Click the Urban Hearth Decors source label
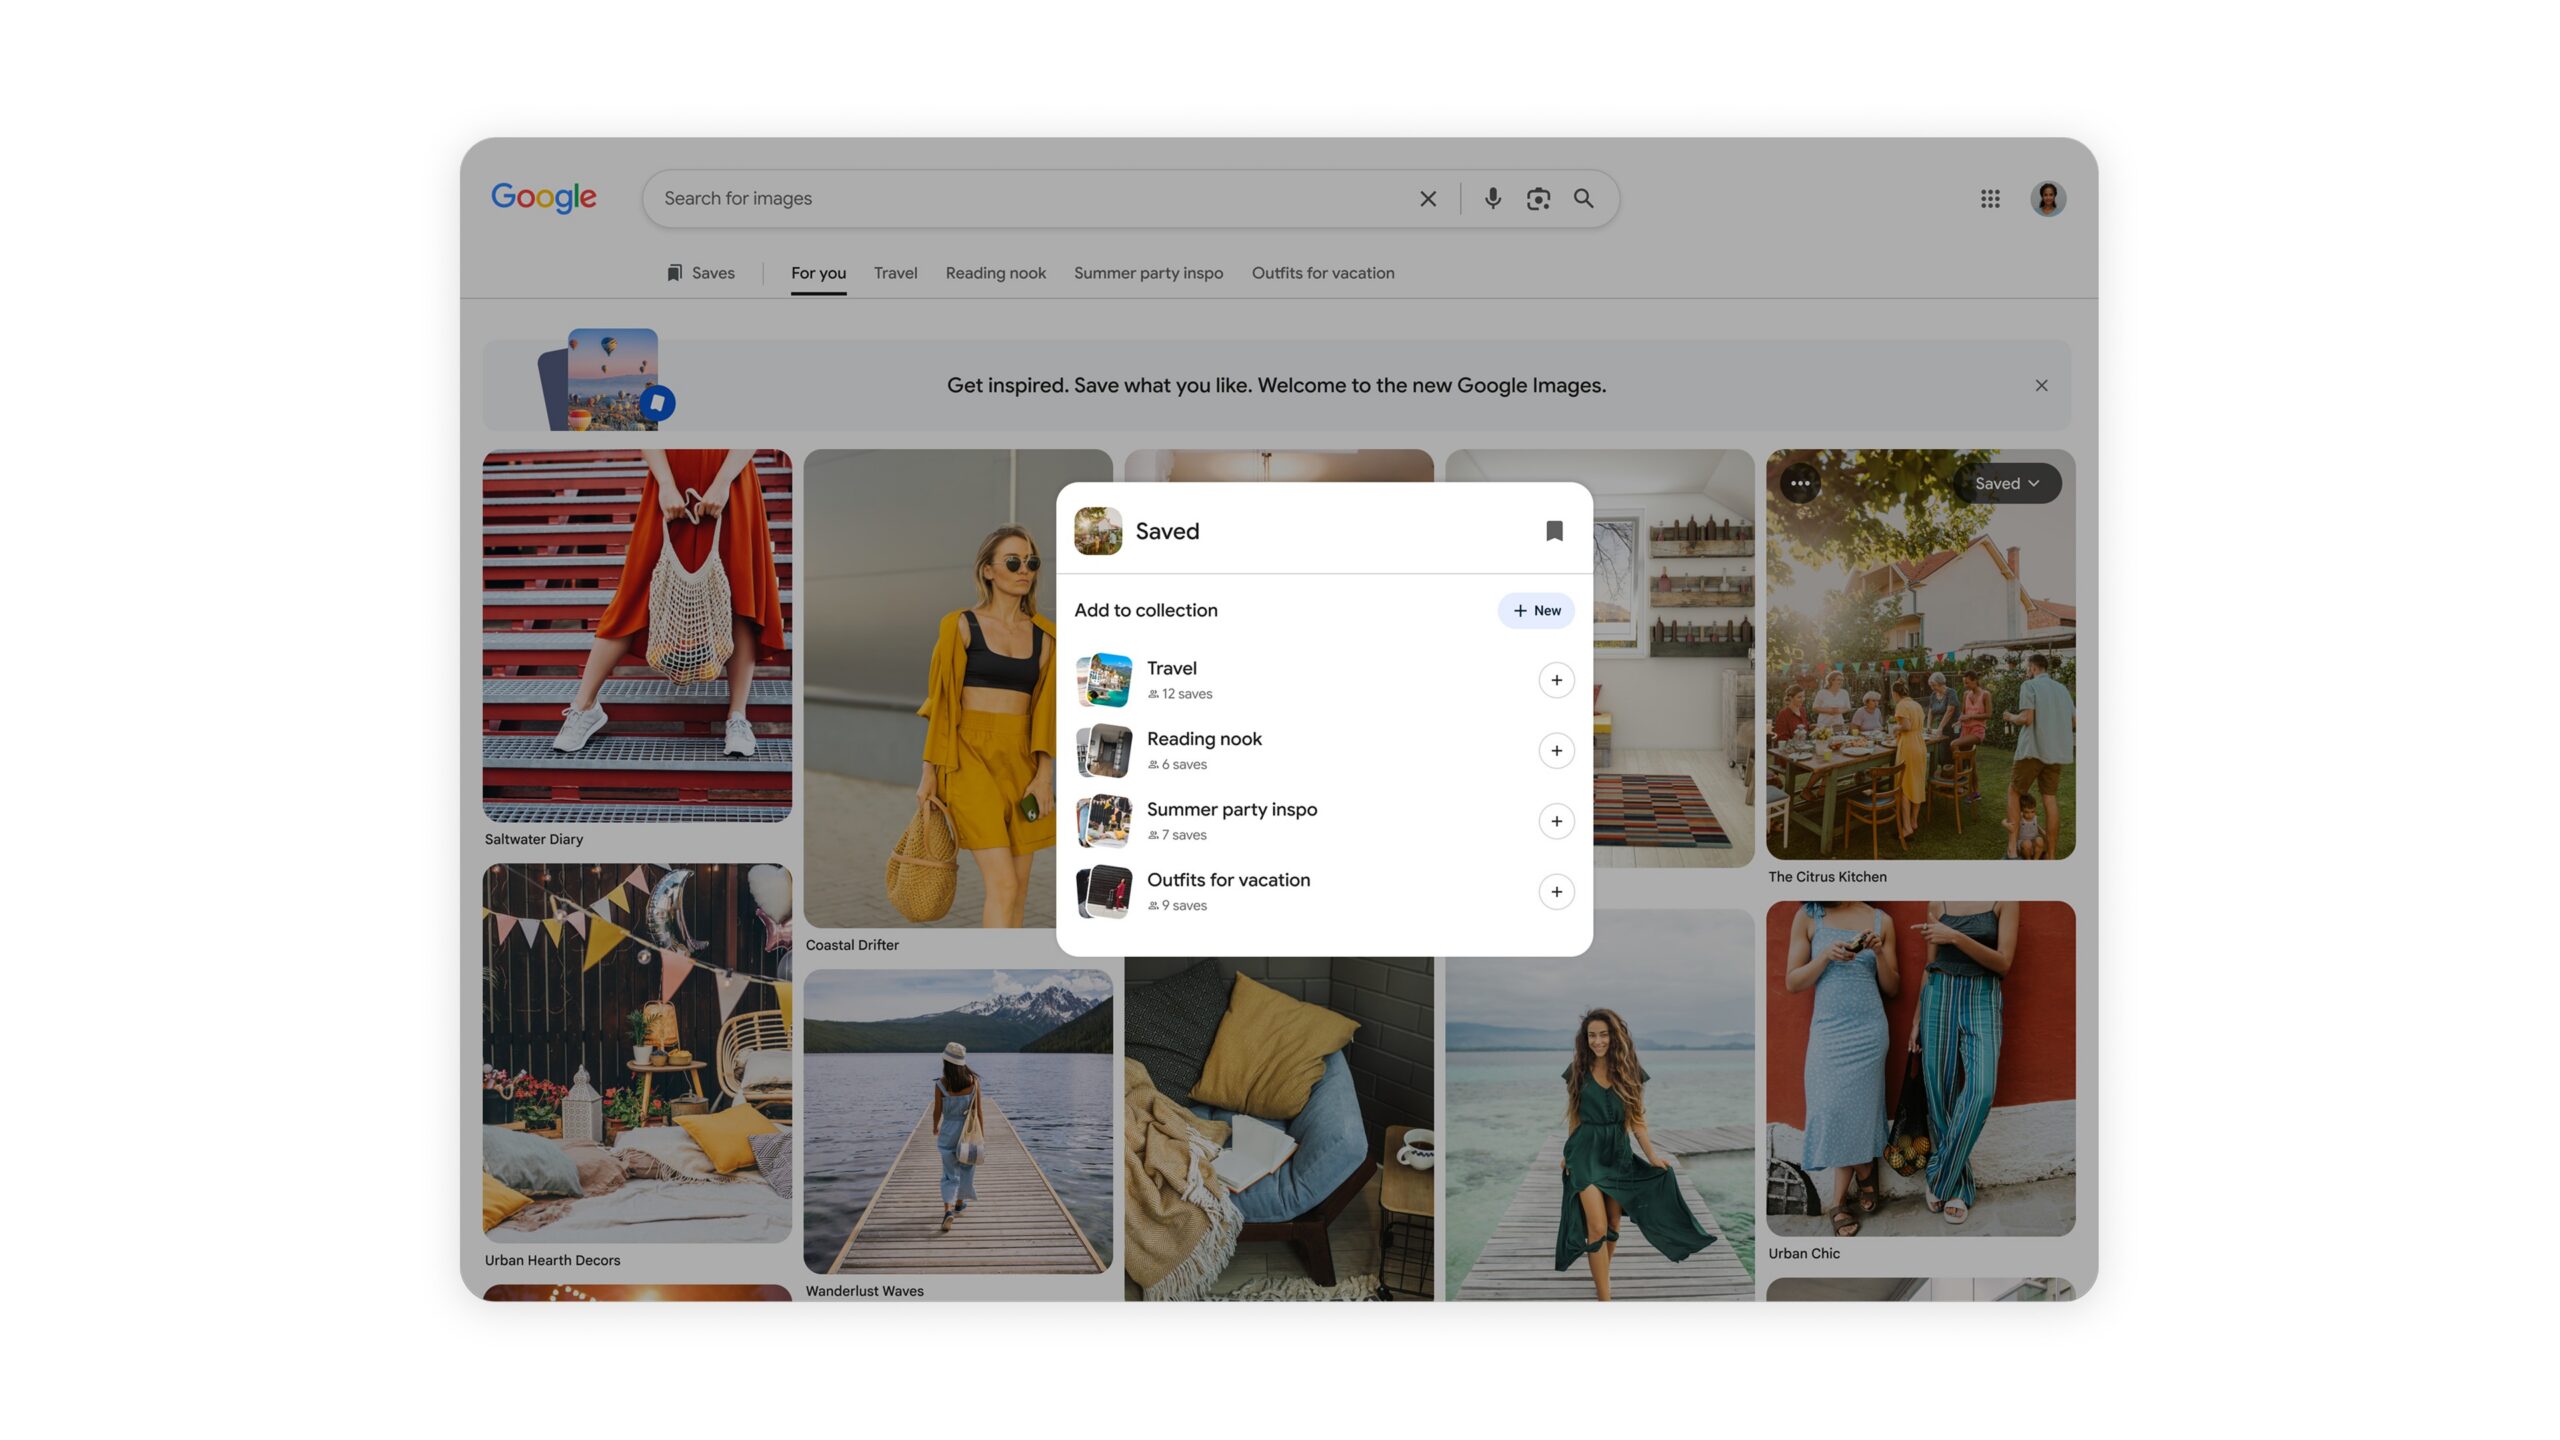 (552, 1260)
